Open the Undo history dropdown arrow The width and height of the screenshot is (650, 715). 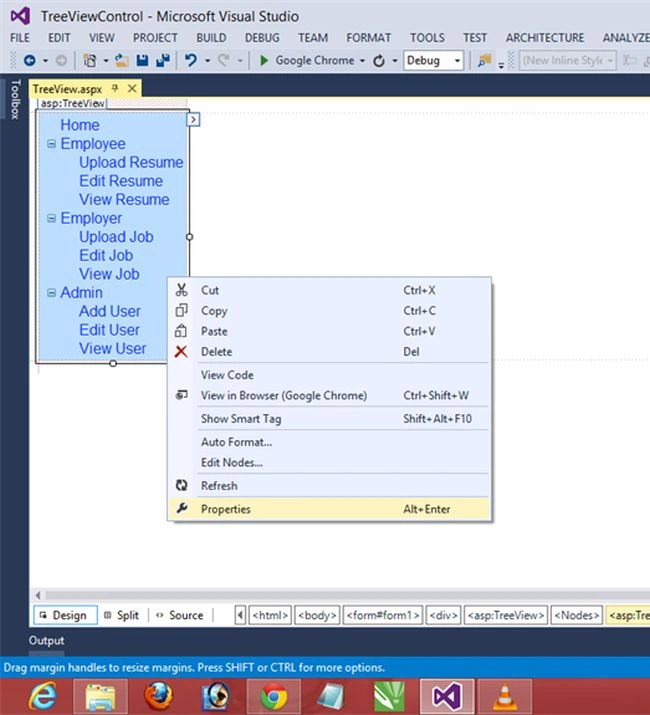[x=207, y=61]
